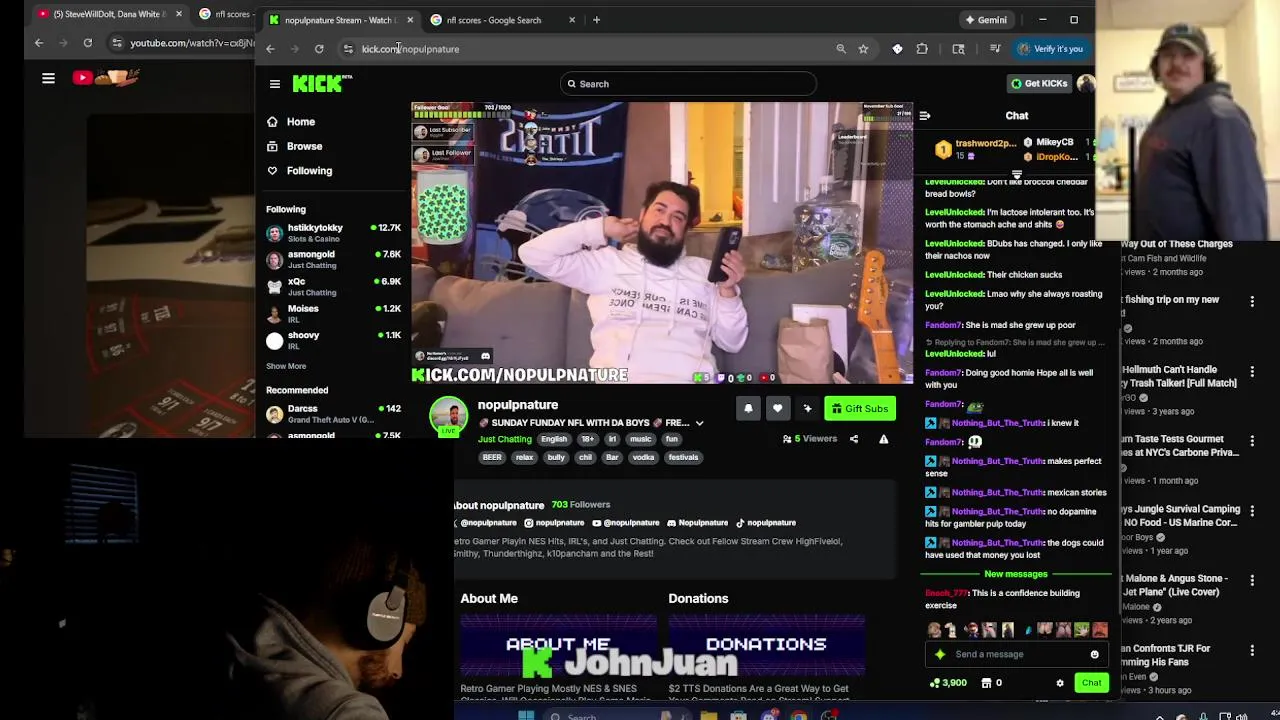1280x720 pixels.
Task: Click the sparkle subscribe icon button
Action: (x=807, y=408)
